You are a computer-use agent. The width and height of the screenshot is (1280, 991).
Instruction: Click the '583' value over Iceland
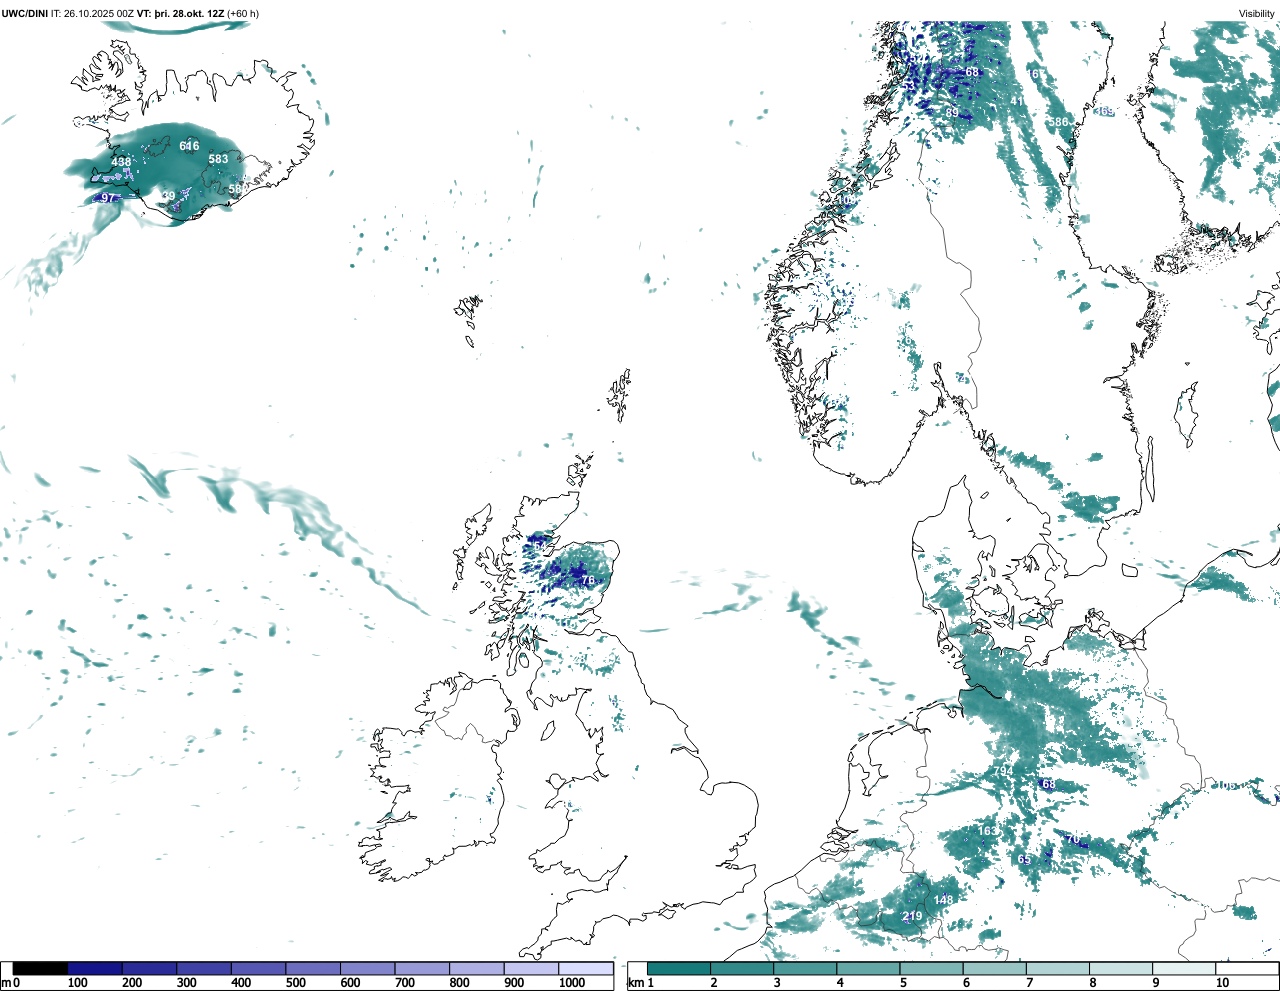coord(218,159)
